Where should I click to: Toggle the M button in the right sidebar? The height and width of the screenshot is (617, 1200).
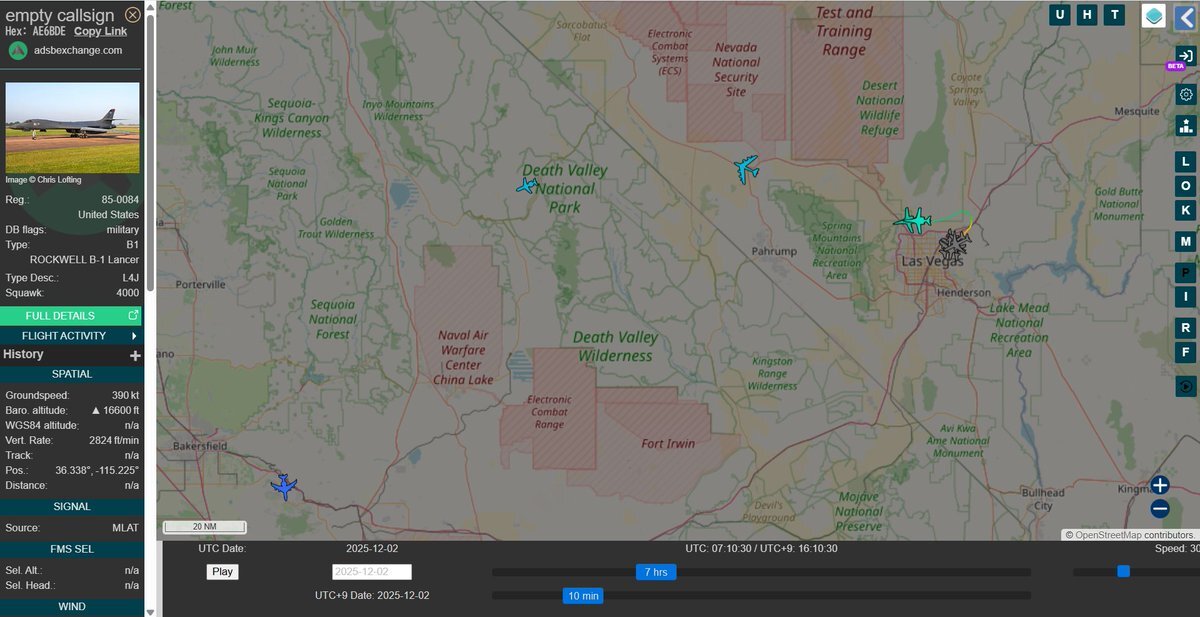(1186, 241)
